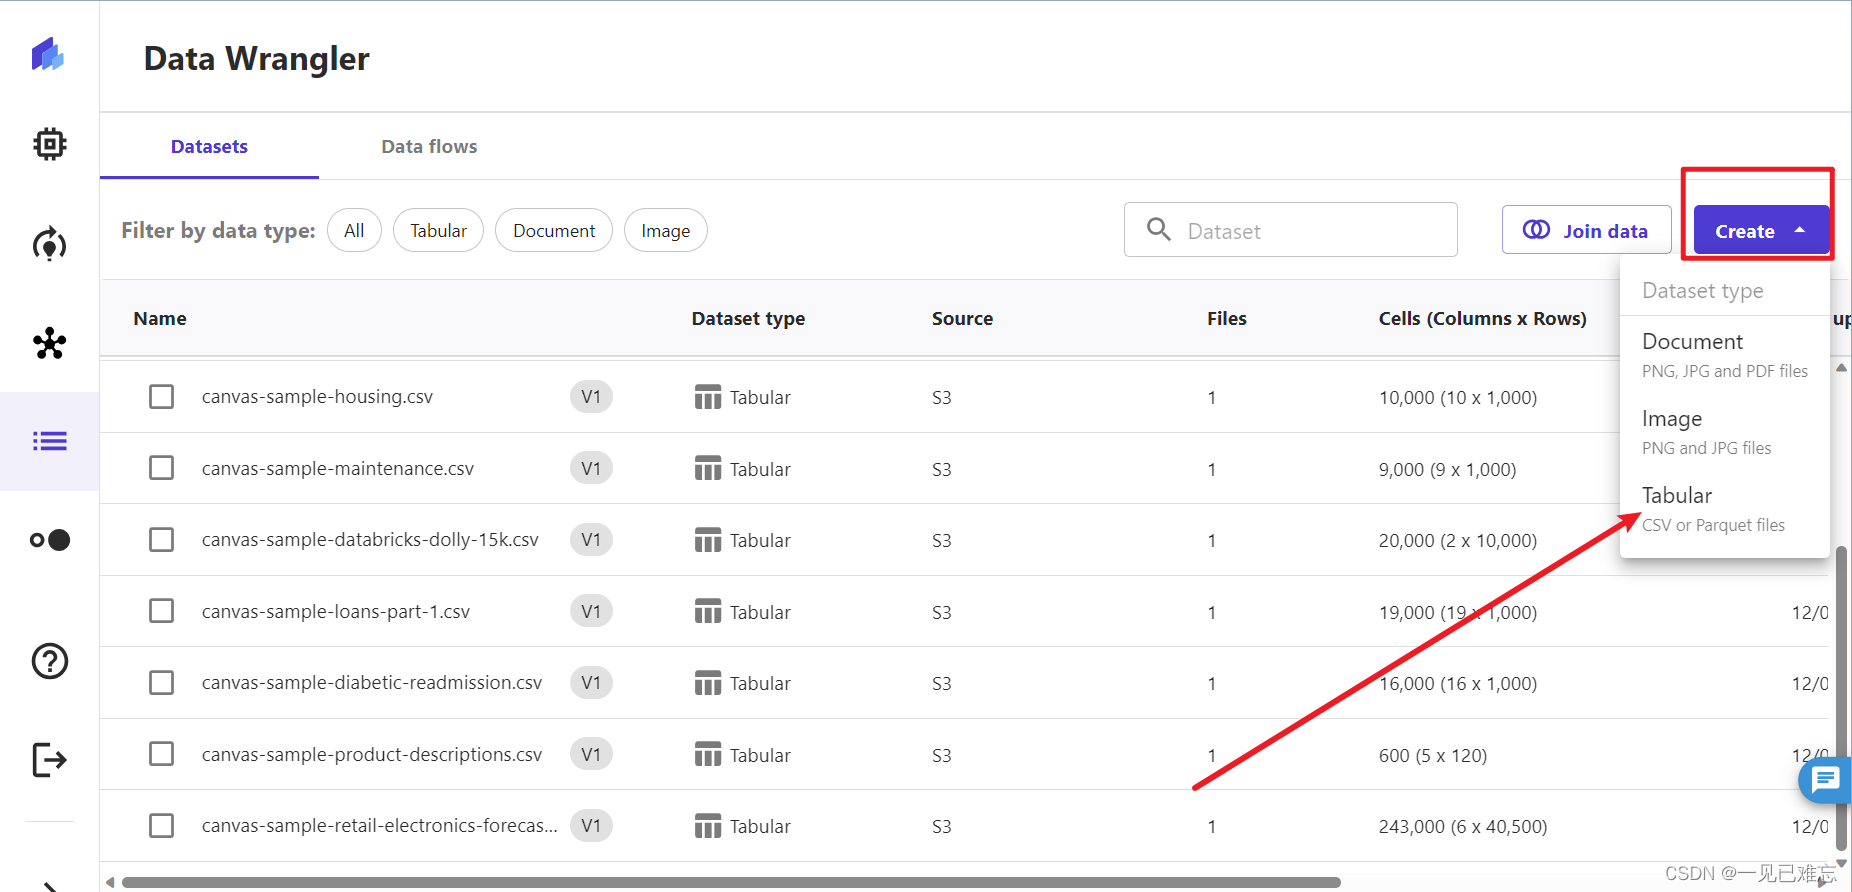Click the search magnifier icon
Viewport: 1852px width, 892px height.
[1159, 229]
